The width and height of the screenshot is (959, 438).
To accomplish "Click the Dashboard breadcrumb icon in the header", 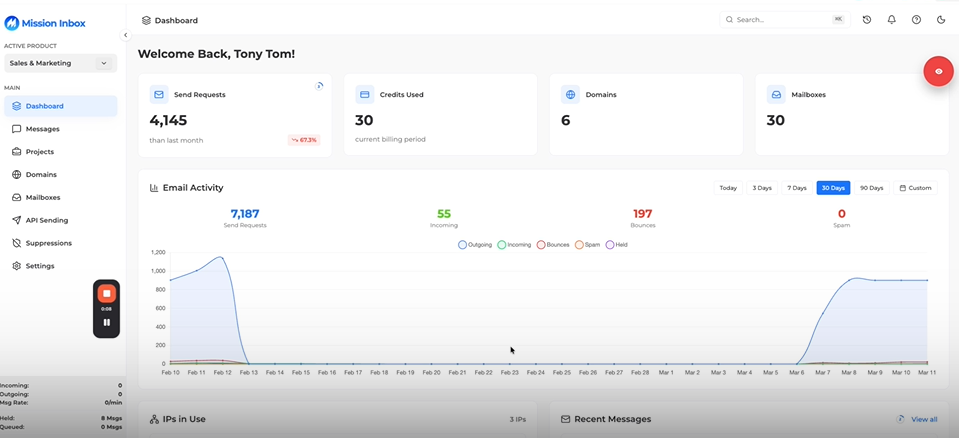I will click(x=146, y=20).
